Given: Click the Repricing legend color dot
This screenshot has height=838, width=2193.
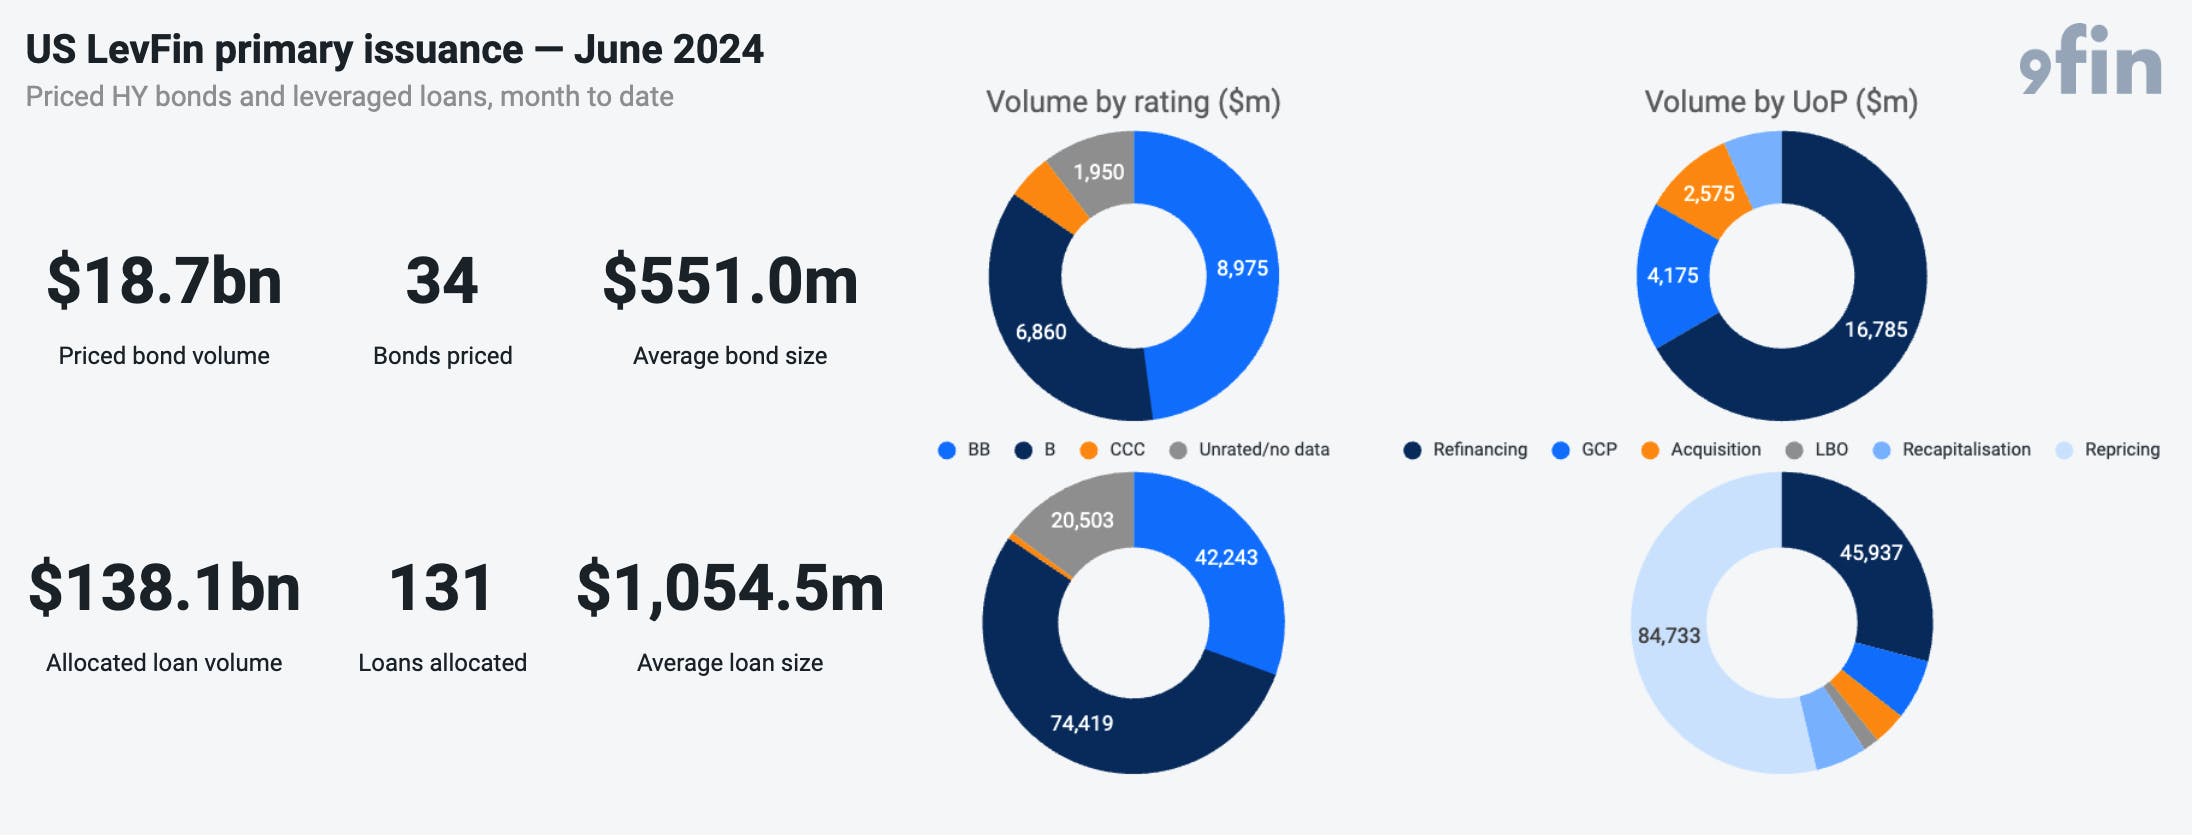Looking at the screenshot, I should click(2064, 451).
